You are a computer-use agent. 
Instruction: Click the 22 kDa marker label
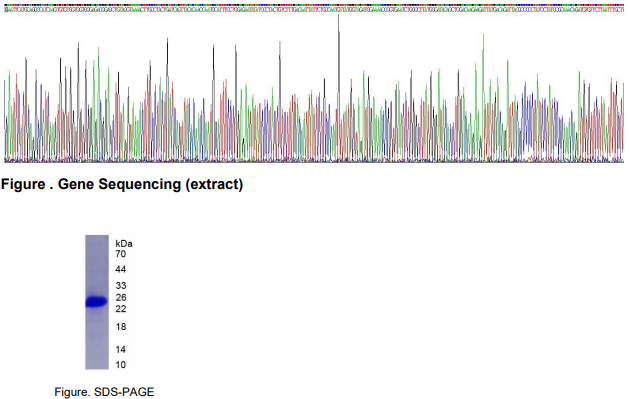tap(121, 309)
